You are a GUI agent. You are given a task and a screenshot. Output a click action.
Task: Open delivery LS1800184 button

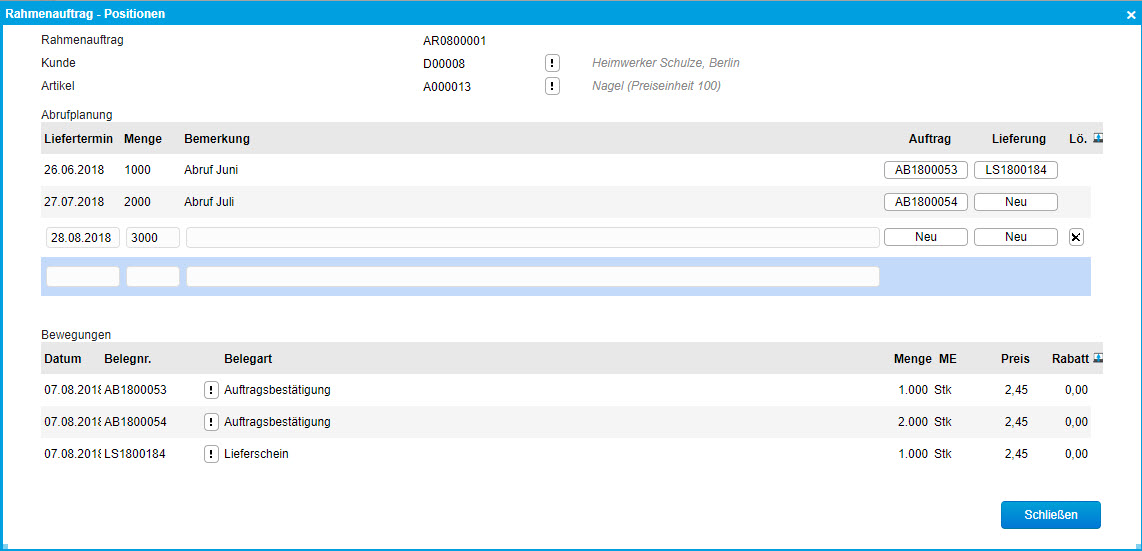(1015, 170)
